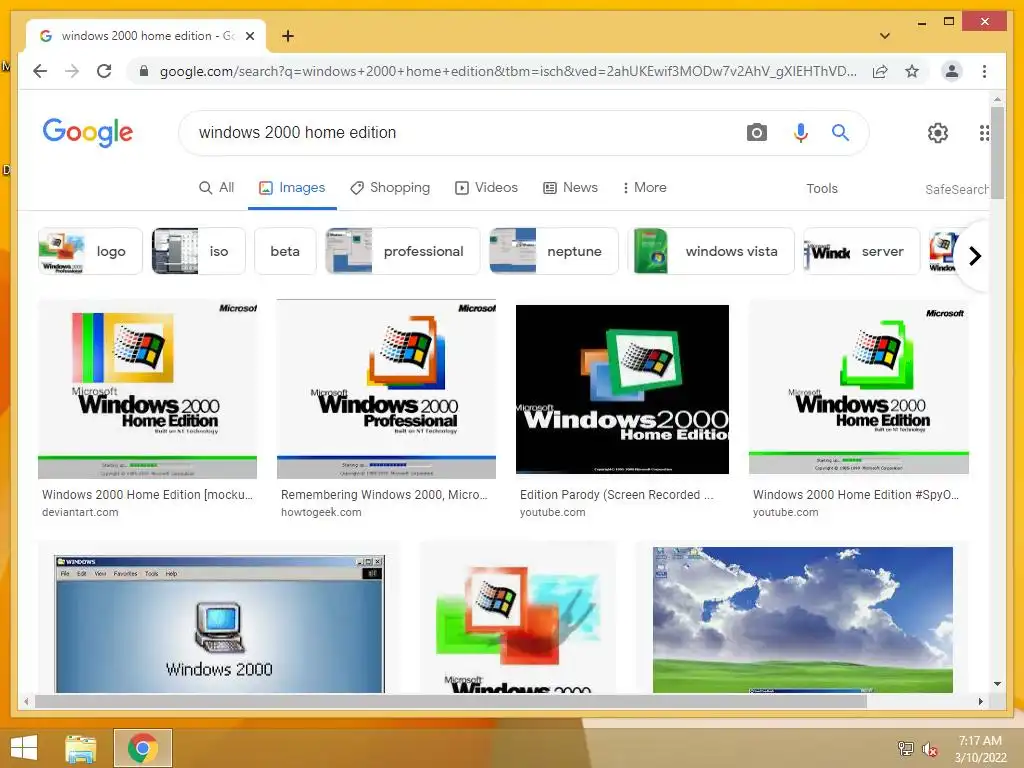This screenshot has height=768, width=1024.
Task: Open Chrome profile avatar icon
Action: 952,71
